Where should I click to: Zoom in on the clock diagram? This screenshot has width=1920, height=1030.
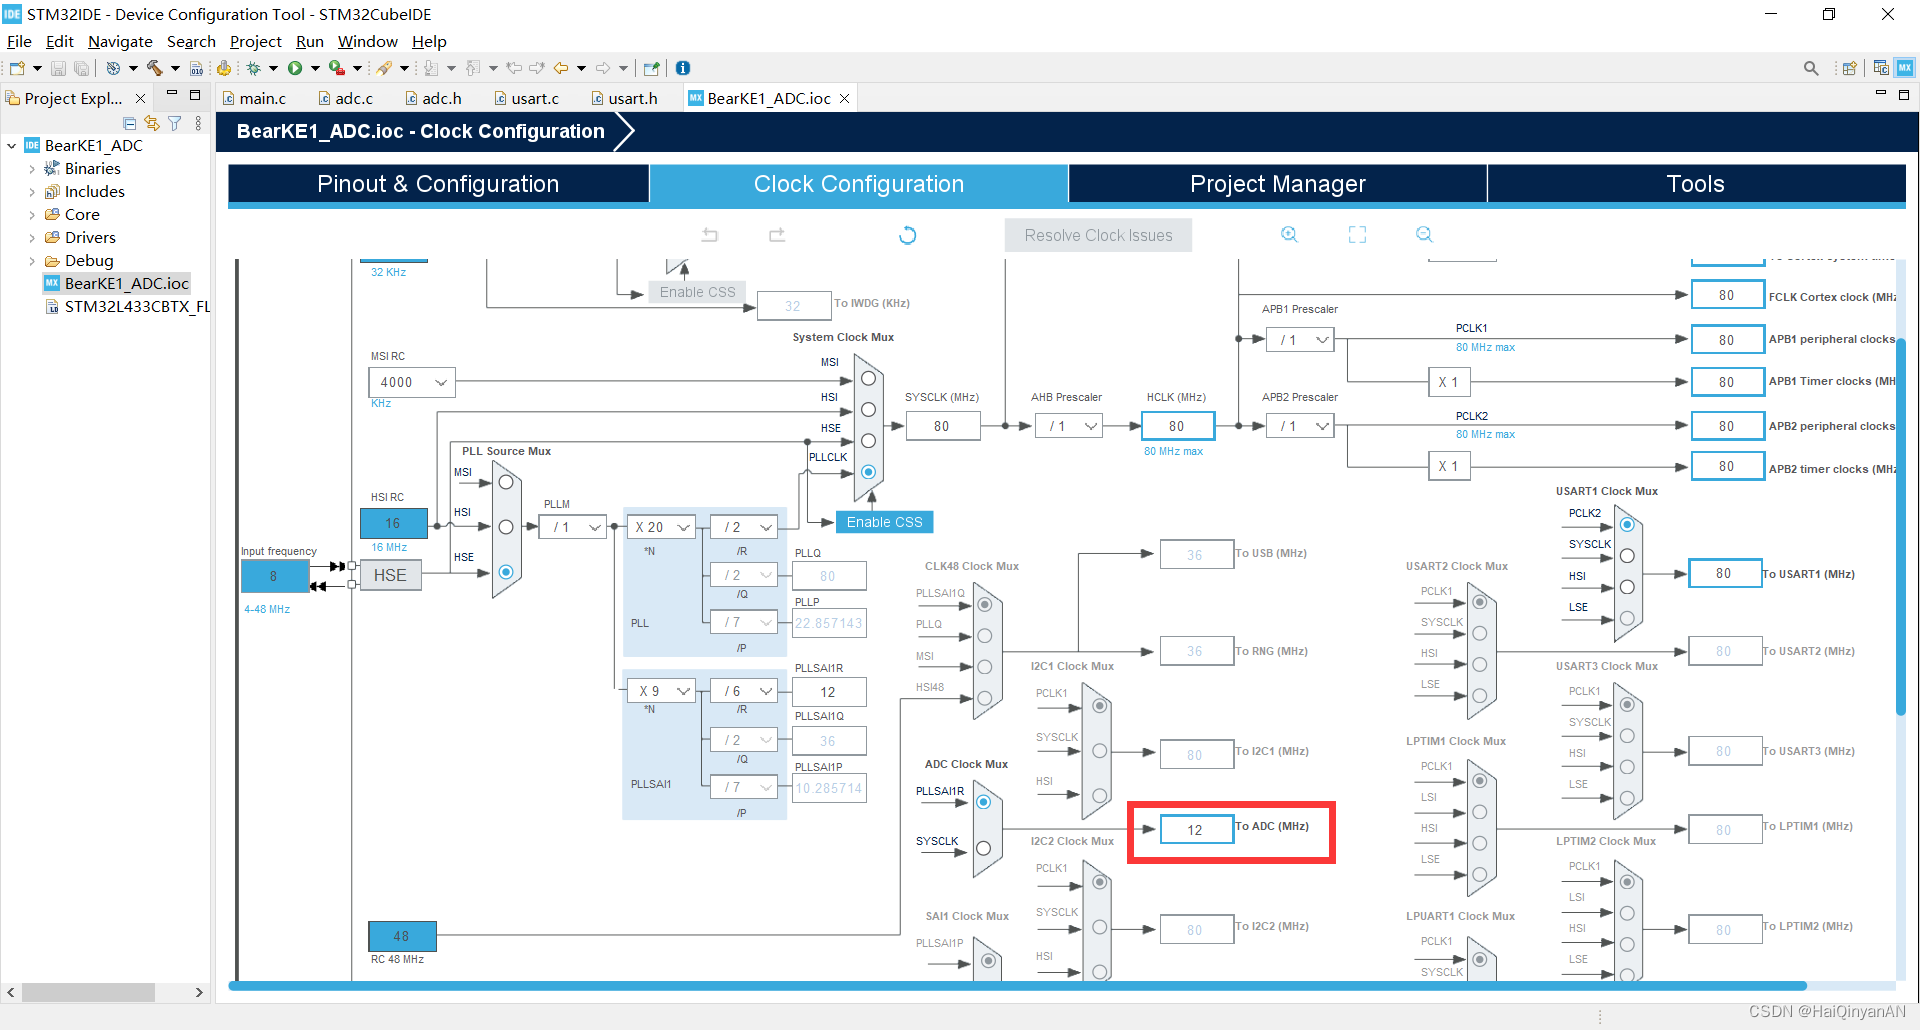click(1289, 234)
